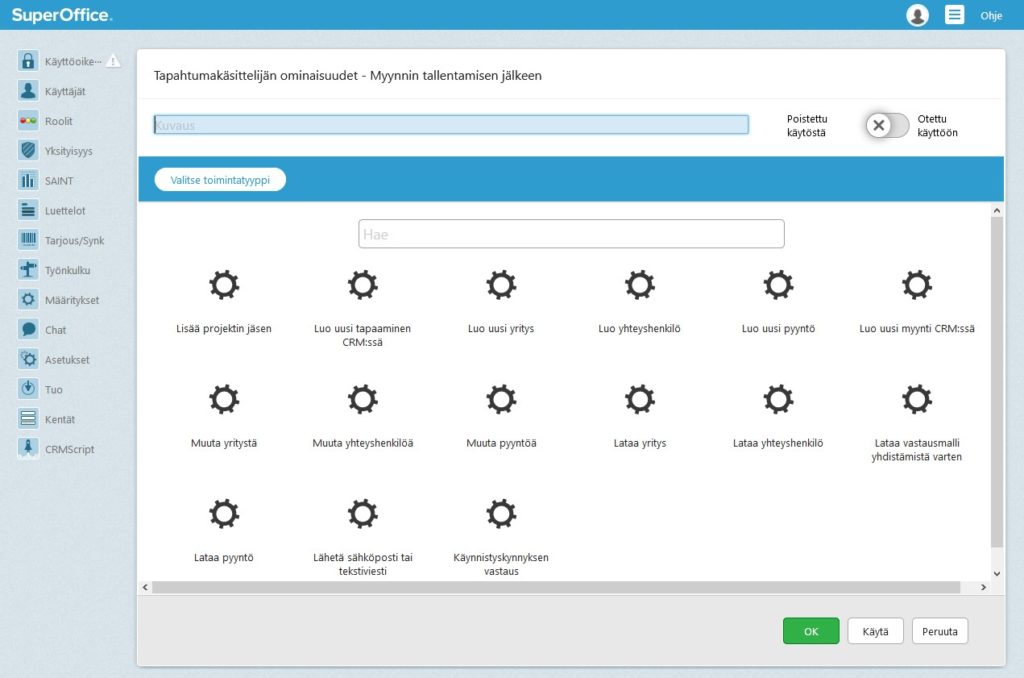Open the hamburger menu icon in header
This screenshot has width=1024, height=678.
(955, 15)
